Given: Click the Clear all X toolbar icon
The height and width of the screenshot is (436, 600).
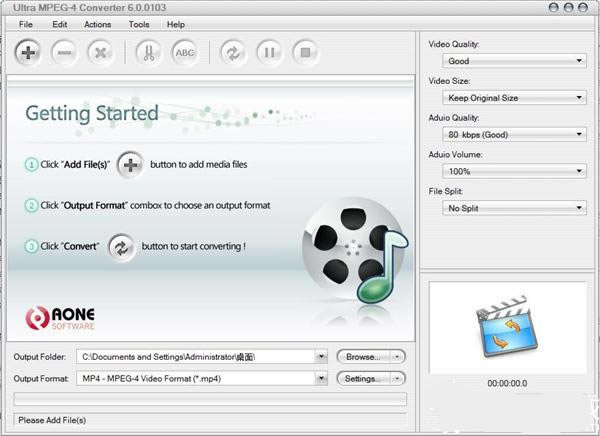Looking at the screenshot, I should (99, 53).
